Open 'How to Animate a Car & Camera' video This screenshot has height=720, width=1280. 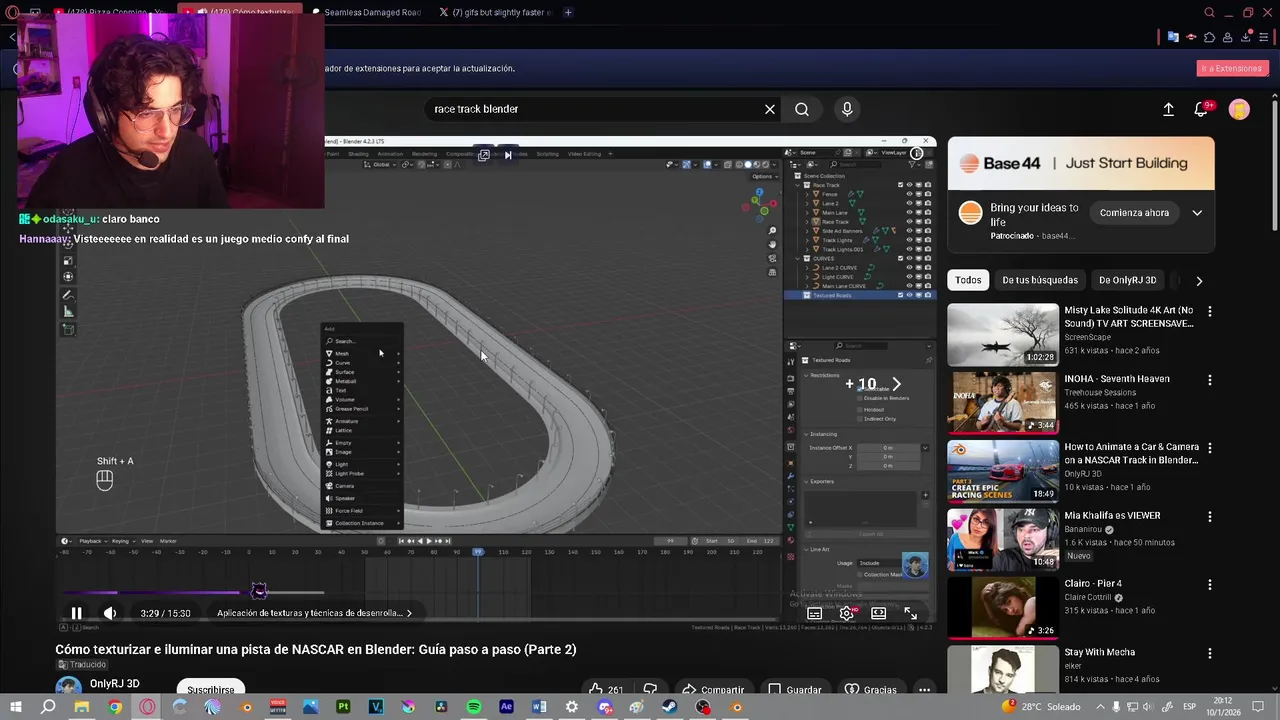(1003, 471)
